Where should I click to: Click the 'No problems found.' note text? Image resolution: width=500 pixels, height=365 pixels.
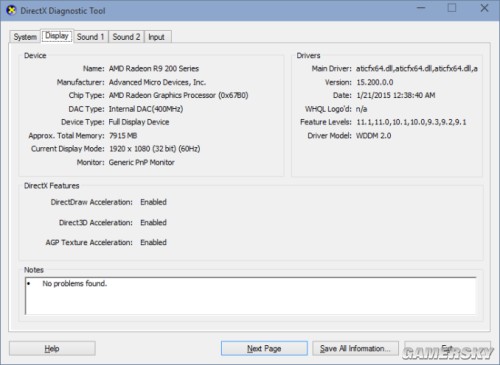[x=75, y=284]
